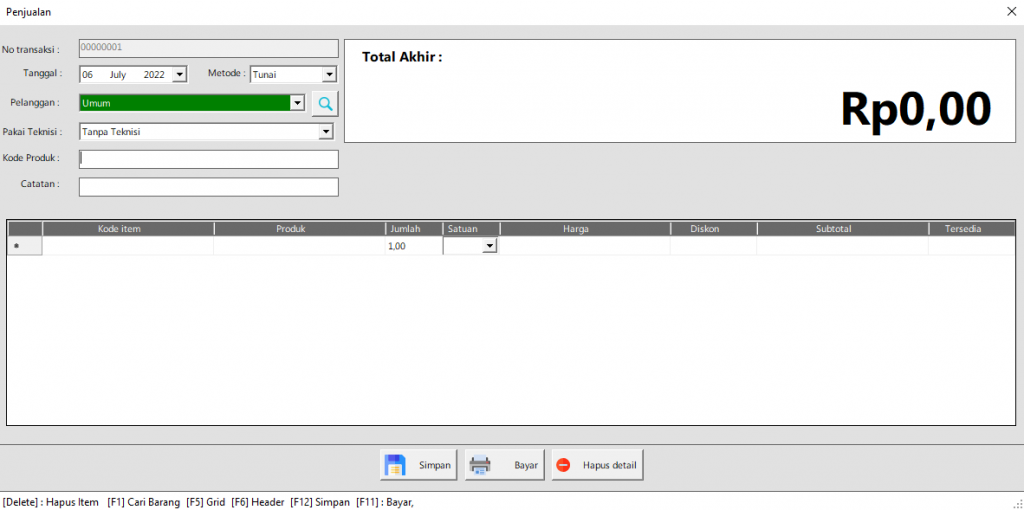
Task: Click the No transaksi field 00000001
Action: pos(209,48)
